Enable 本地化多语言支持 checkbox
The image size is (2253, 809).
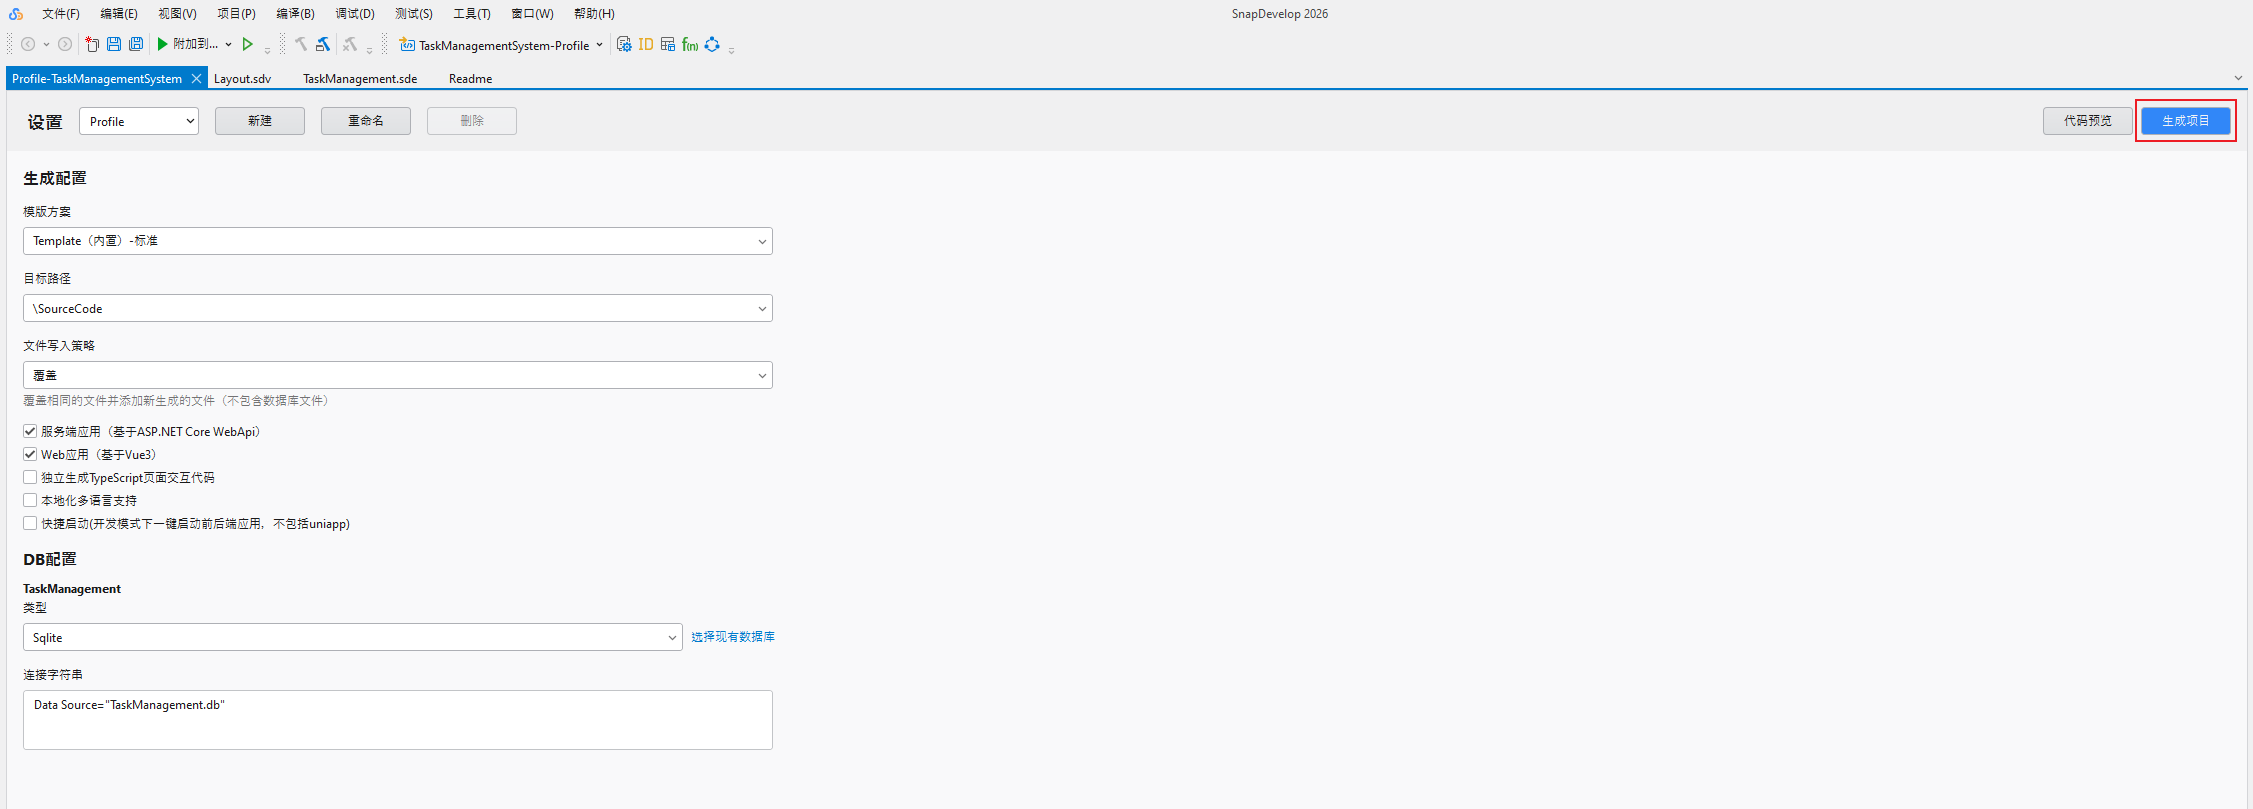(30, 500)
